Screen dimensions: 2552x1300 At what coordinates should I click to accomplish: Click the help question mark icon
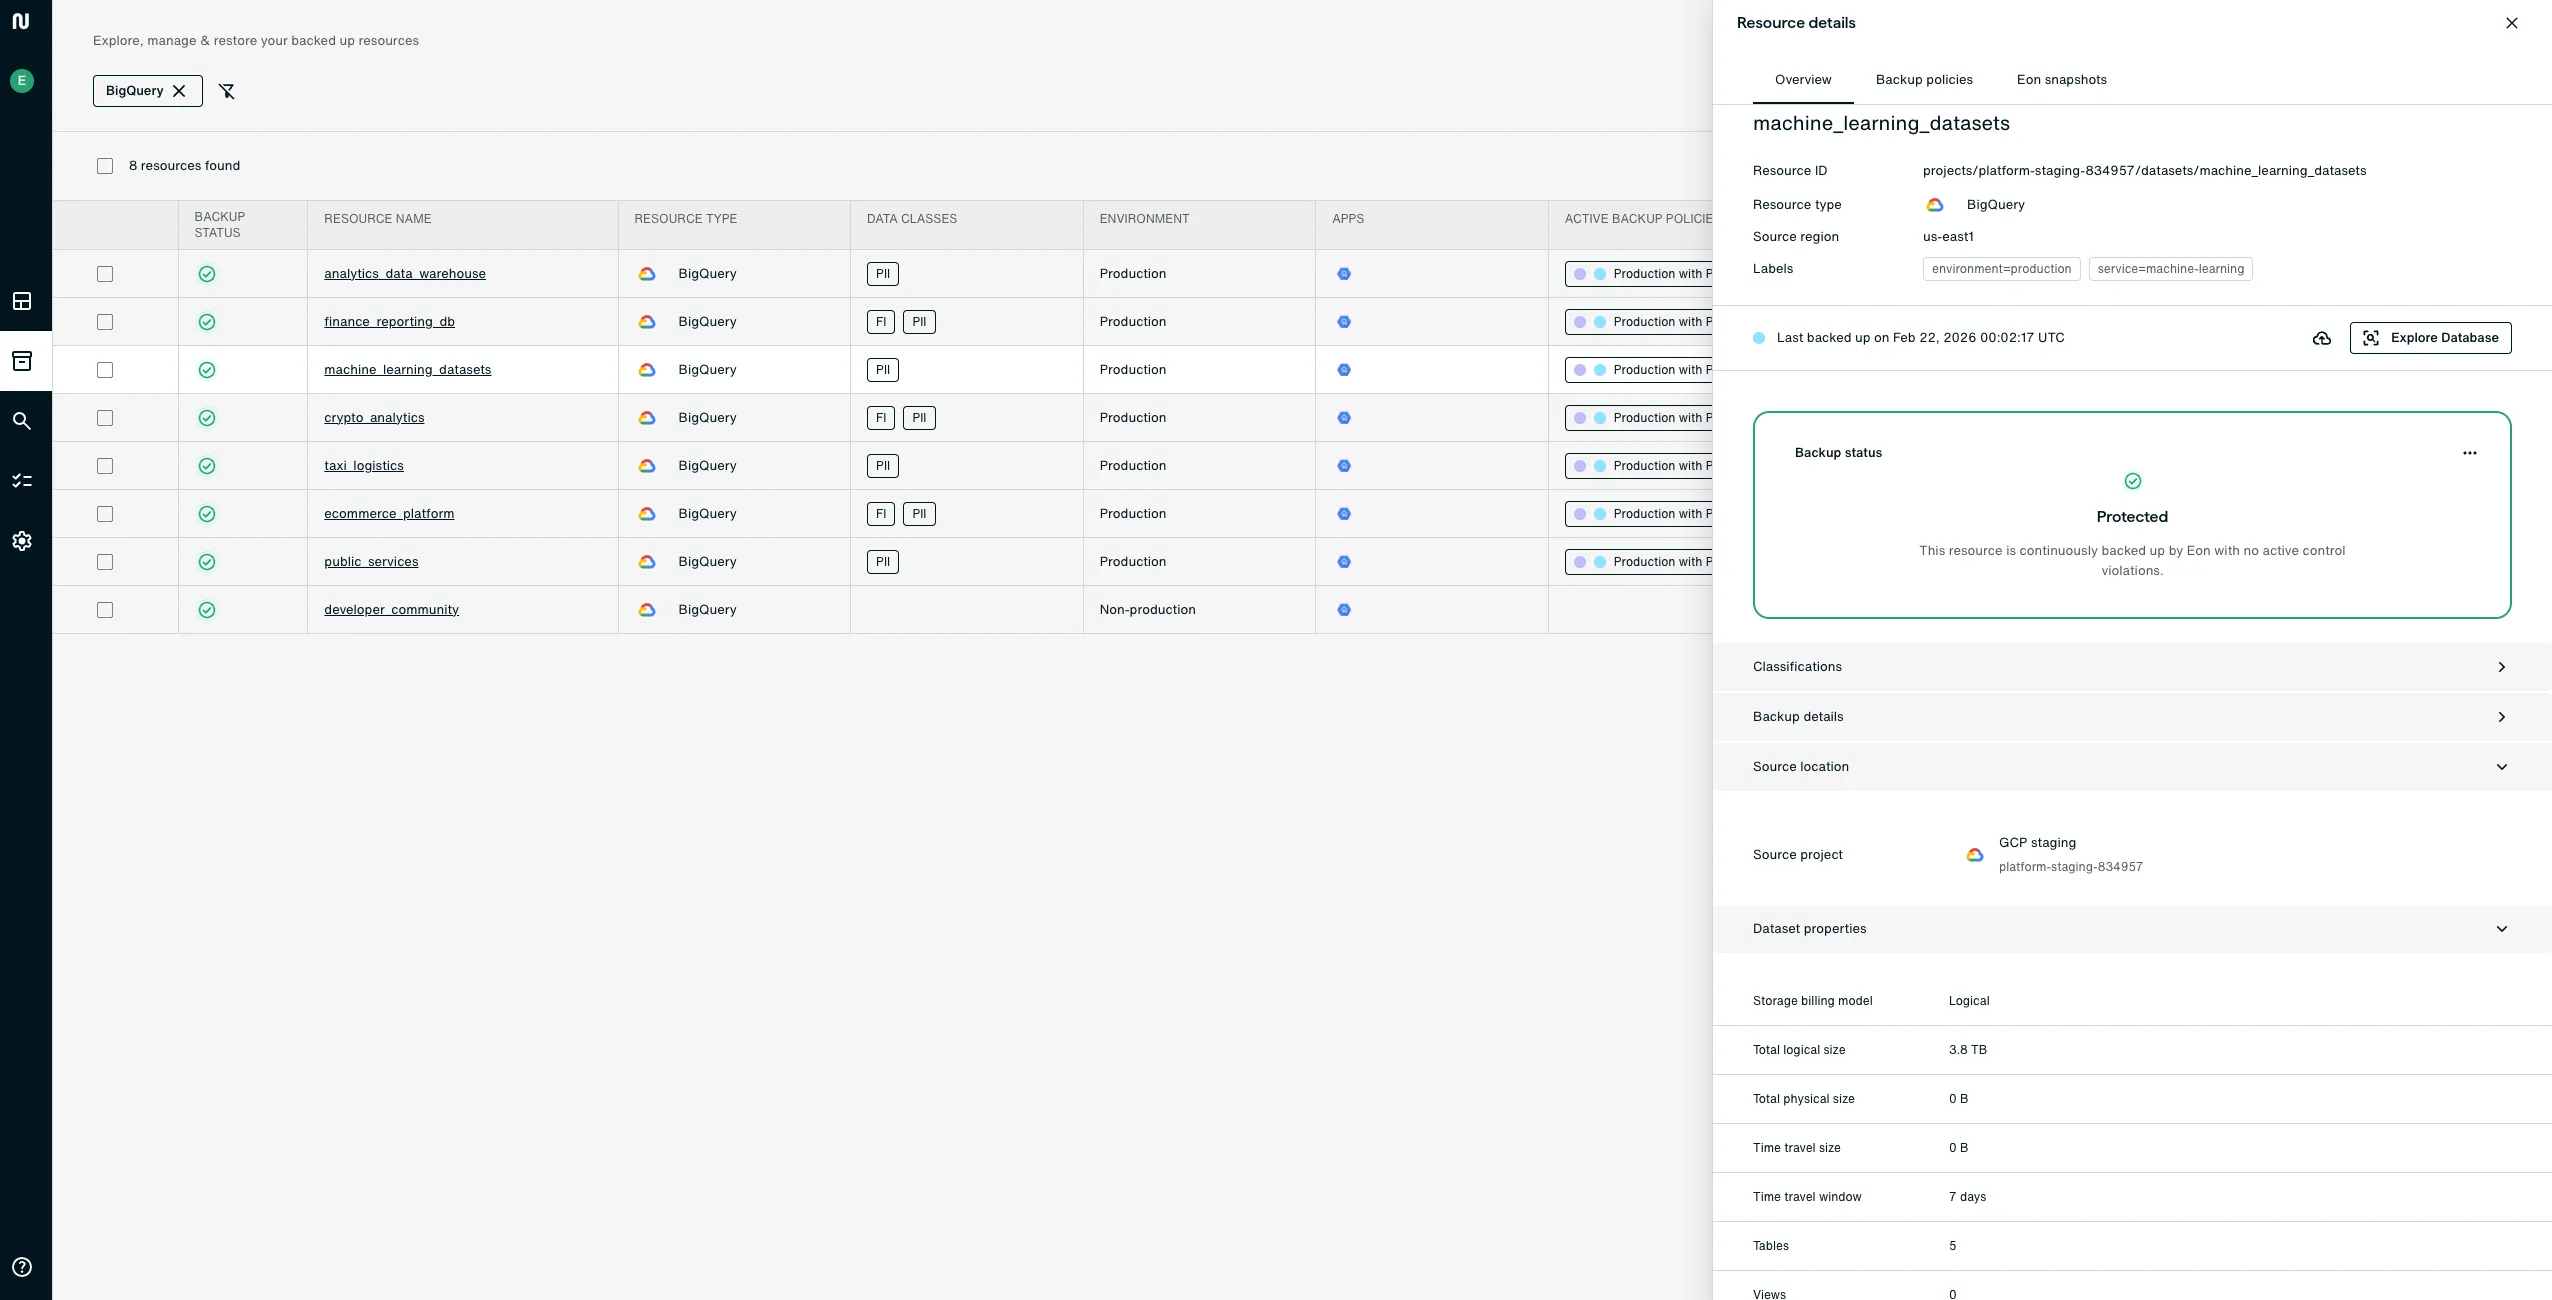(x=22, y=1267)
